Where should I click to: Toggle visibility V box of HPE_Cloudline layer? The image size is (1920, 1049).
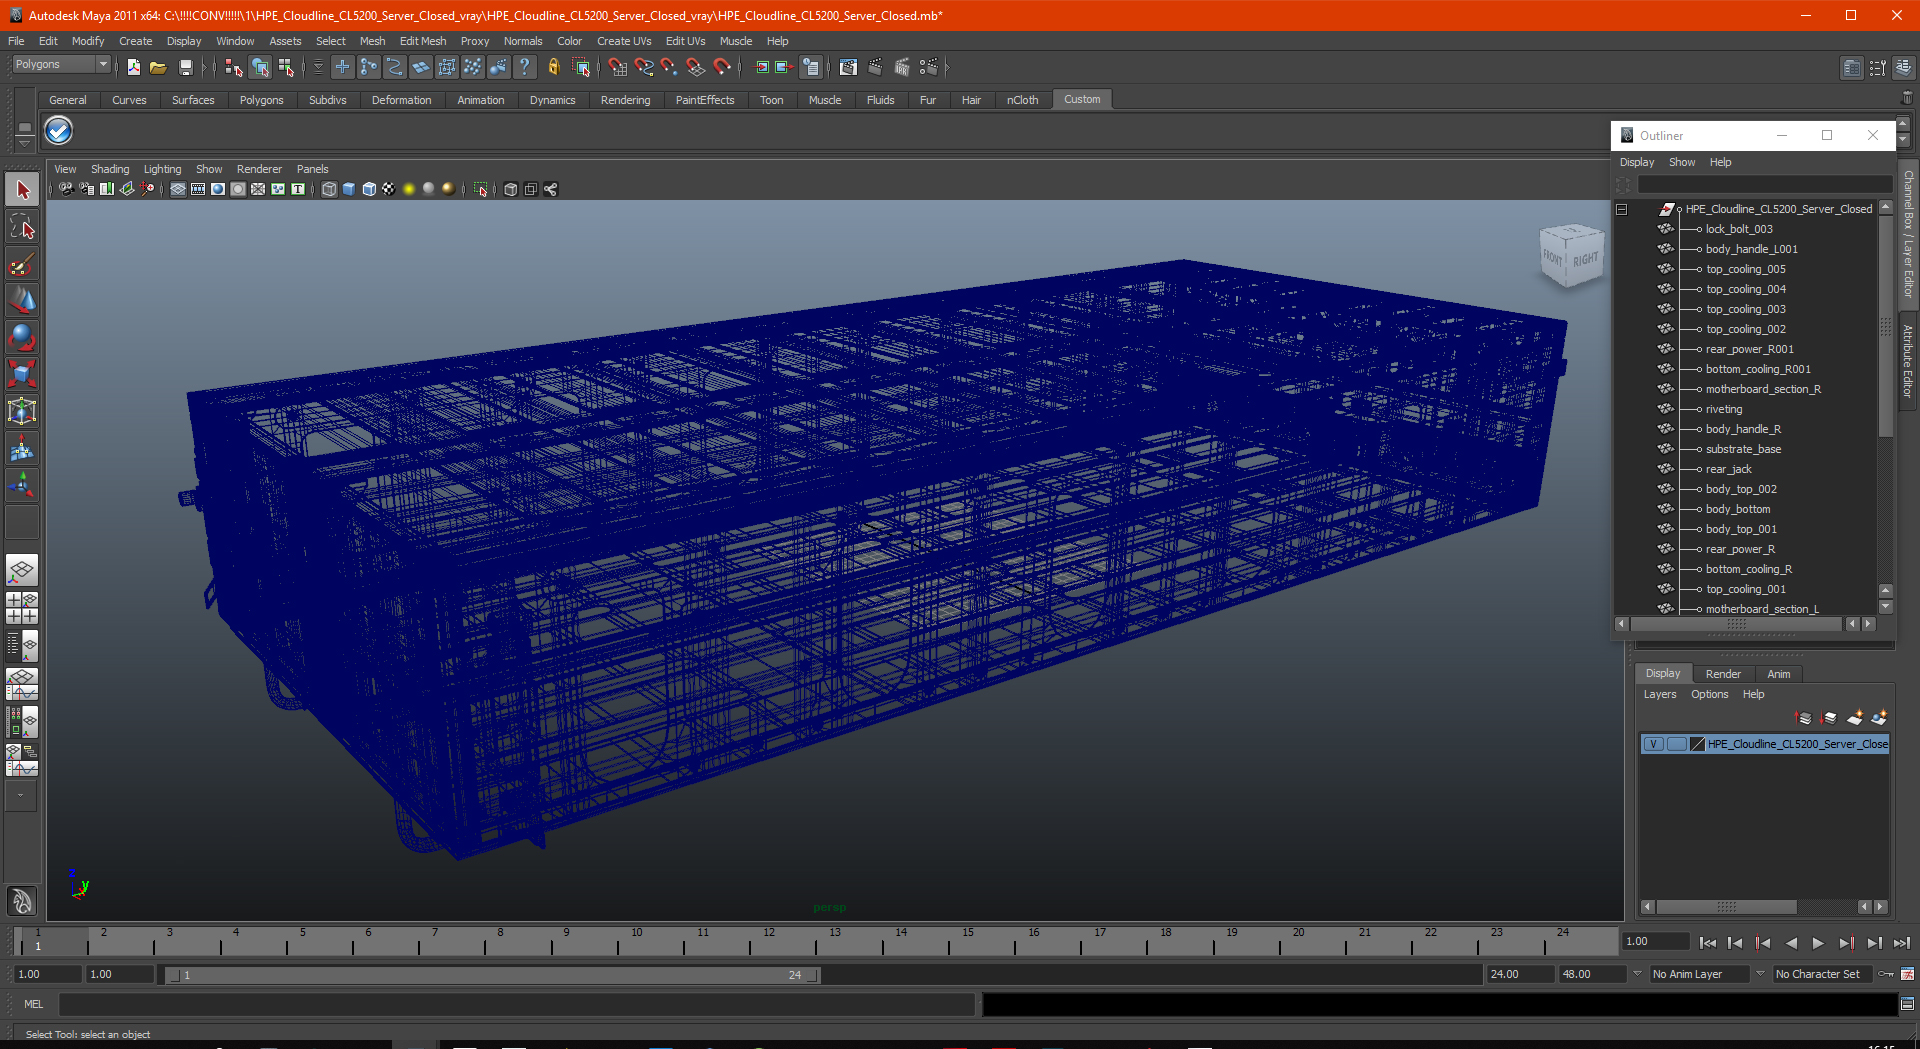pyautogui.click(x=1654, y=744)
